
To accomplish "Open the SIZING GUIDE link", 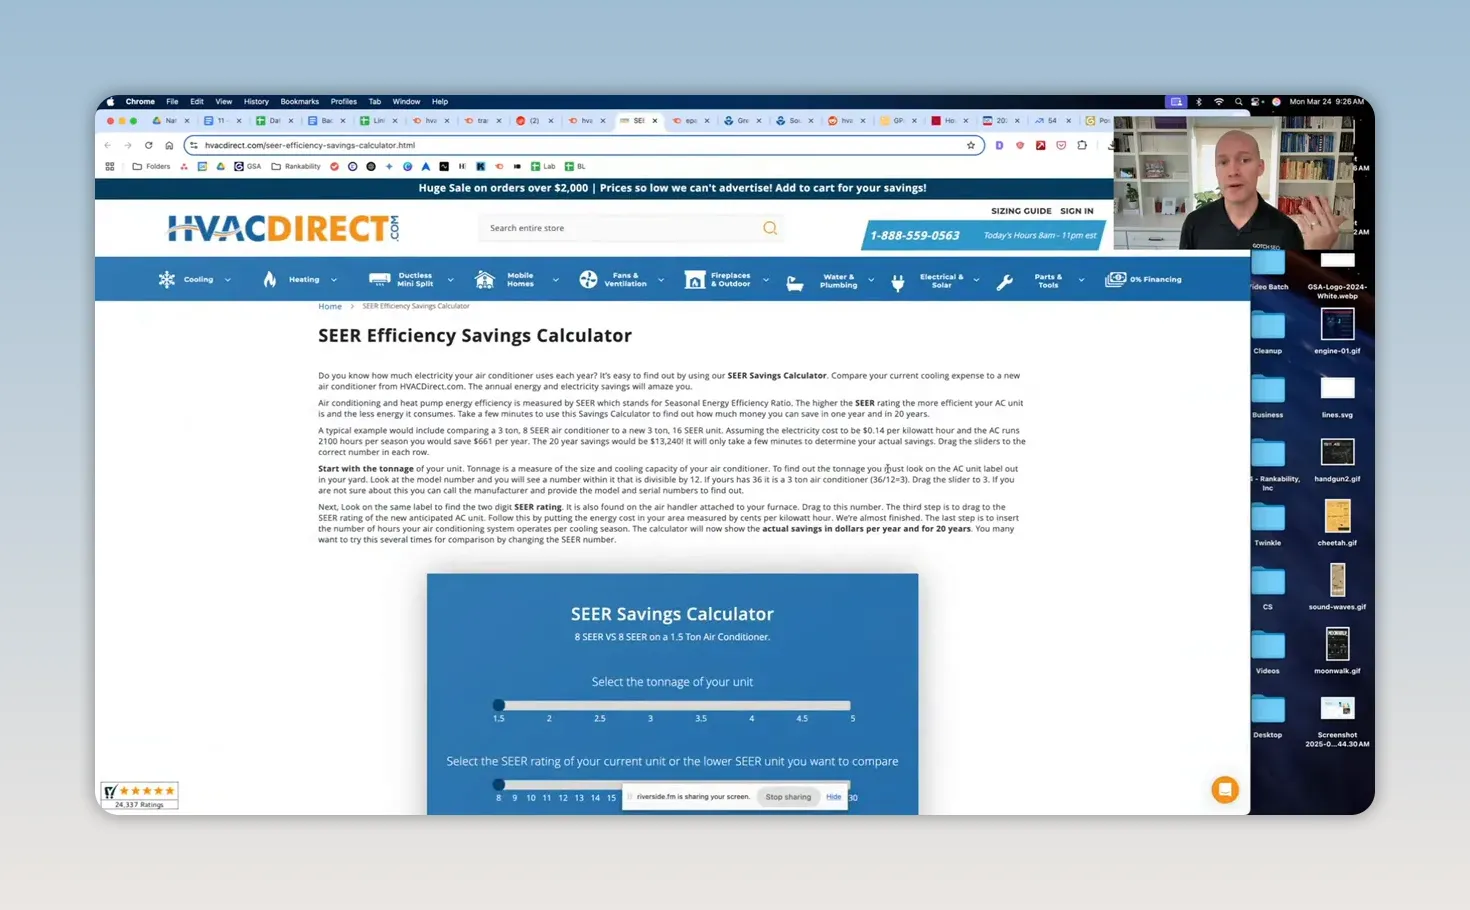I will tap(1021, 211).
